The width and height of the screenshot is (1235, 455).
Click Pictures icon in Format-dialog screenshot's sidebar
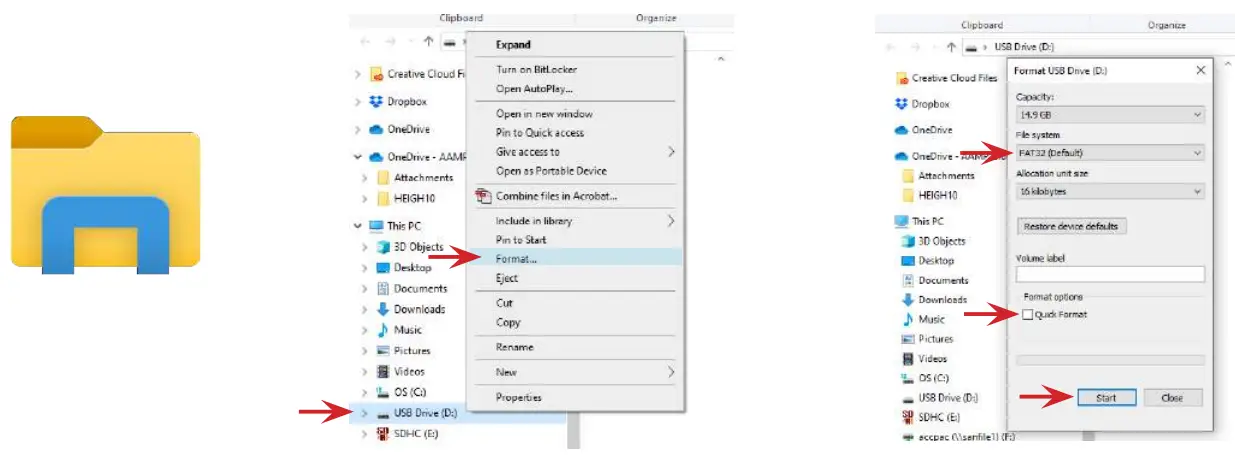pyautogui.click(x=908, y=339)
